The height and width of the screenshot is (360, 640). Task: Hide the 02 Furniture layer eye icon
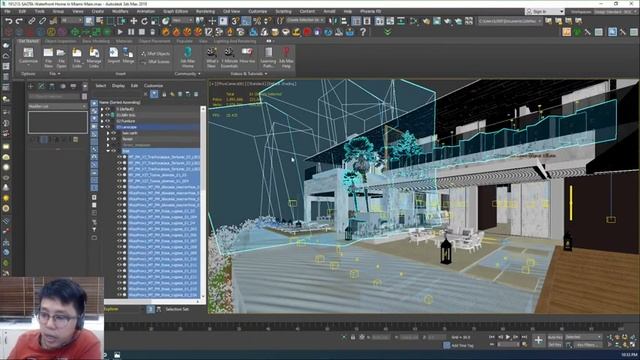coord(108,121)
